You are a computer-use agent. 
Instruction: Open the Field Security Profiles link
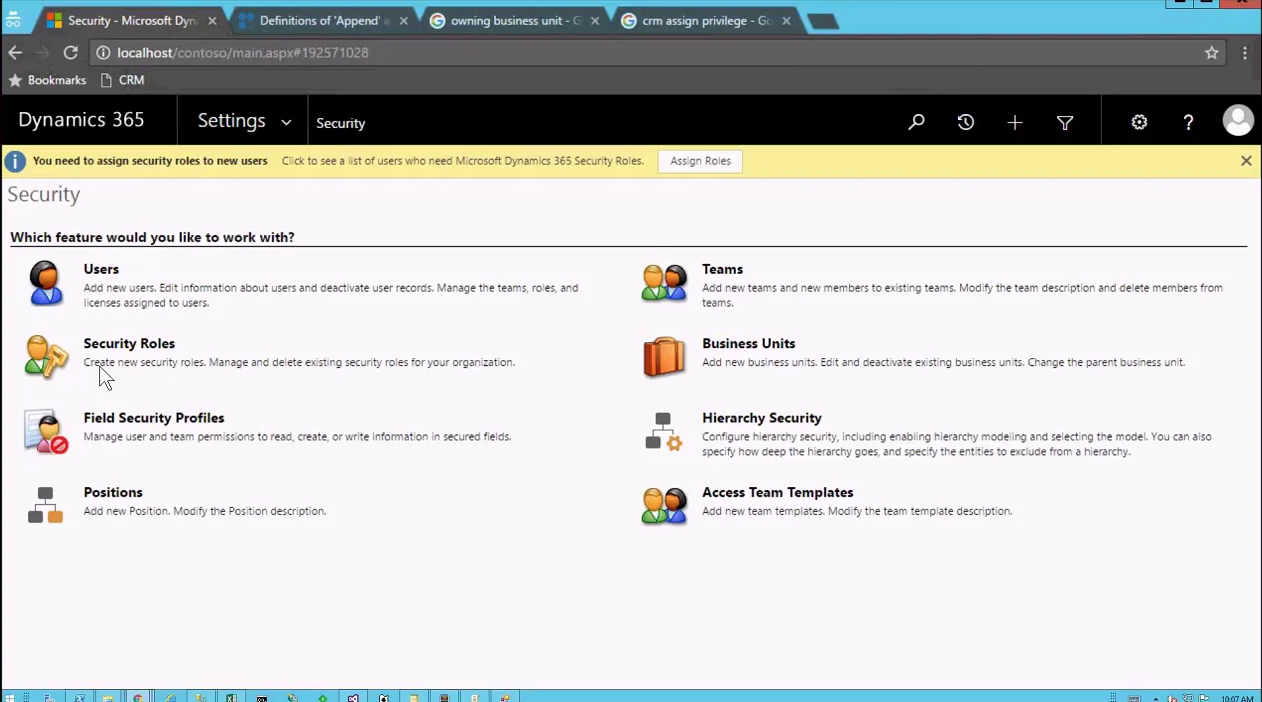pos(154,418)
